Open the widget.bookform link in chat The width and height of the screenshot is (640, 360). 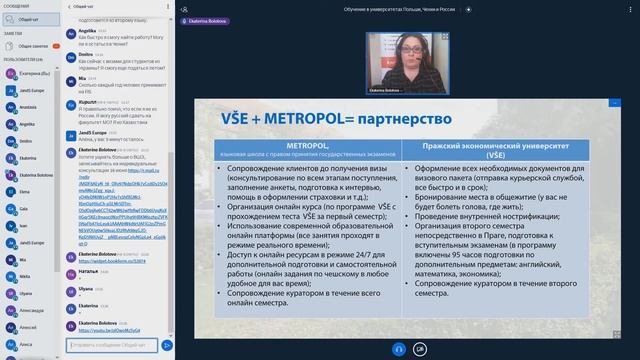click(112, 261)
